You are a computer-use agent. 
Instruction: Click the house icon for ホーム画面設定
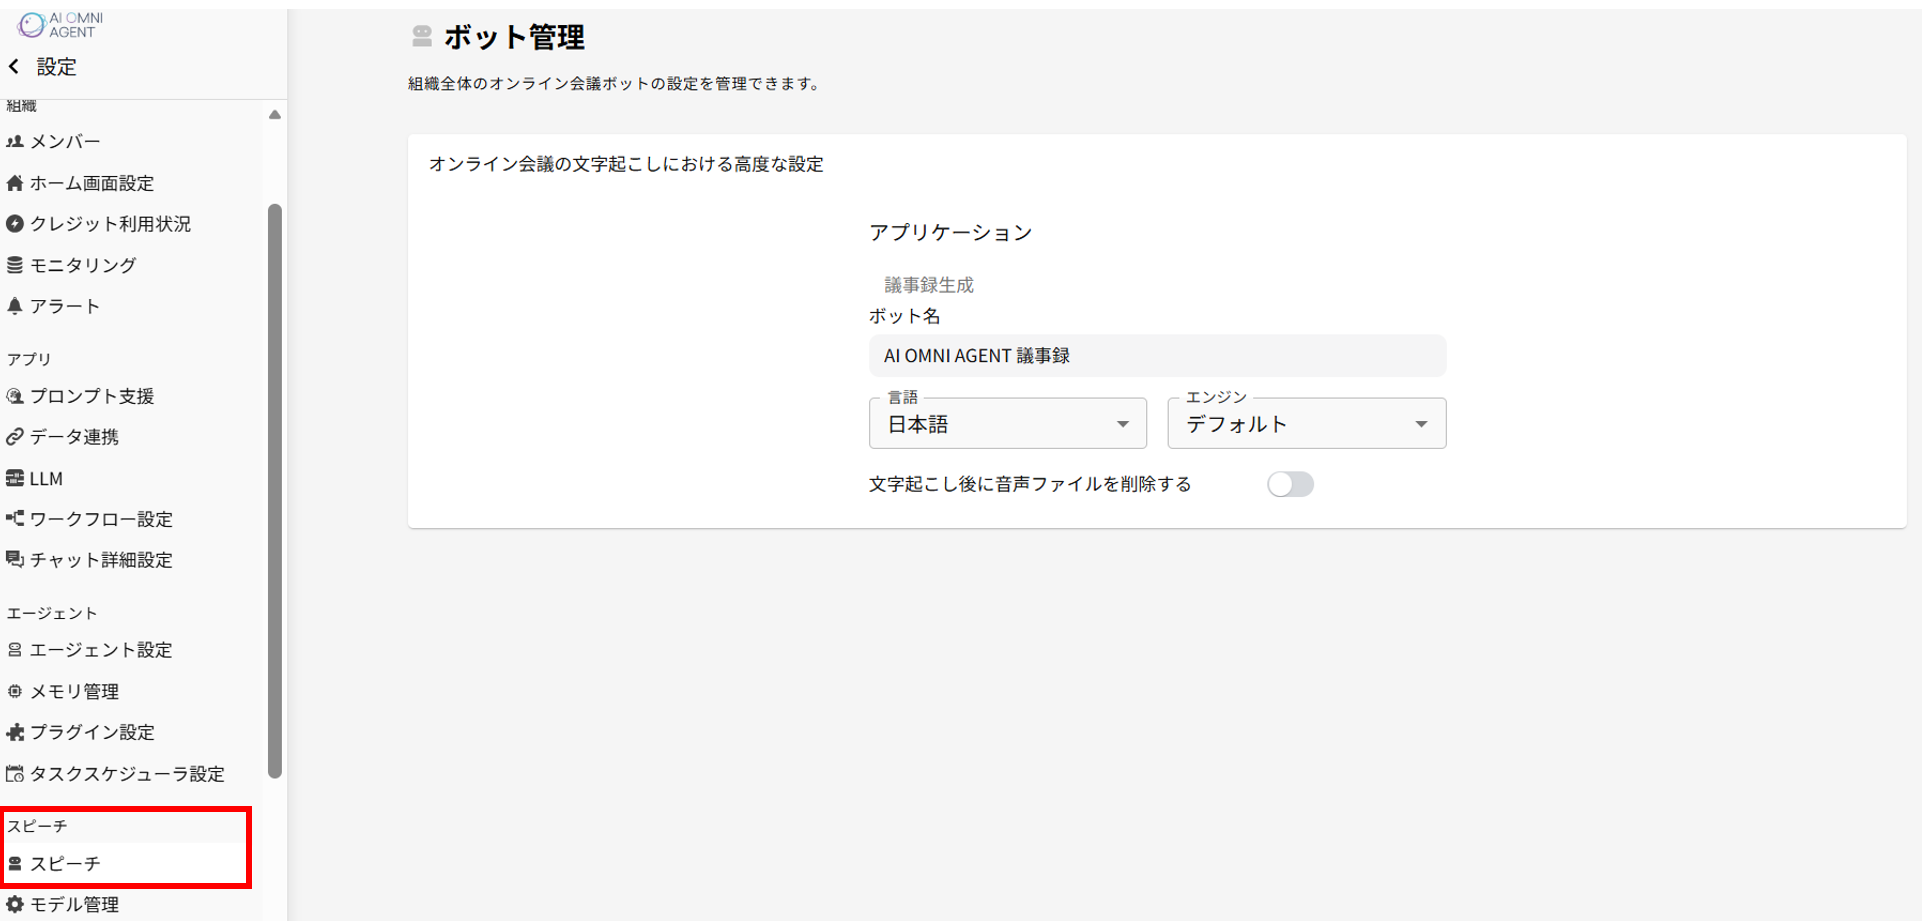15,183
